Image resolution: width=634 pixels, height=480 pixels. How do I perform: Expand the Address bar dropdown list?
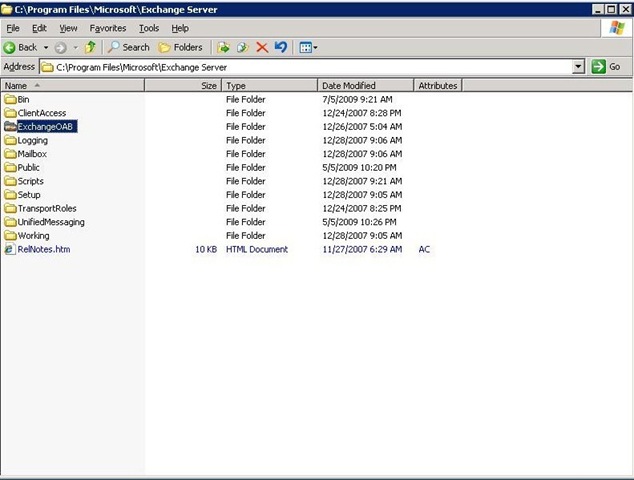pyautogui.click(x=579, y=67)
